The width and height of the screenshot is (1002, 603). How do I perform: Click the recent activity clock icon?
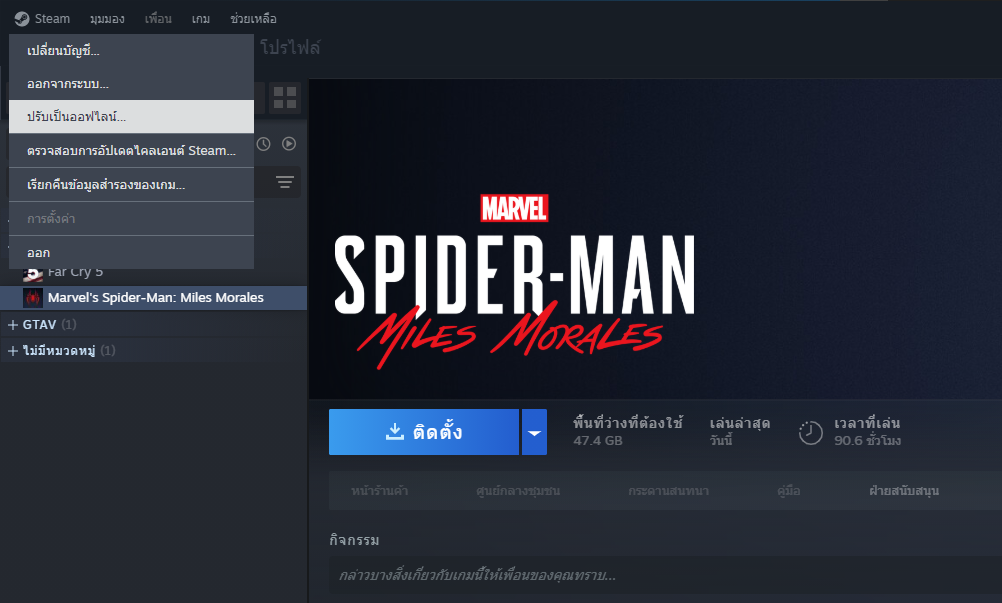[263, 144]
